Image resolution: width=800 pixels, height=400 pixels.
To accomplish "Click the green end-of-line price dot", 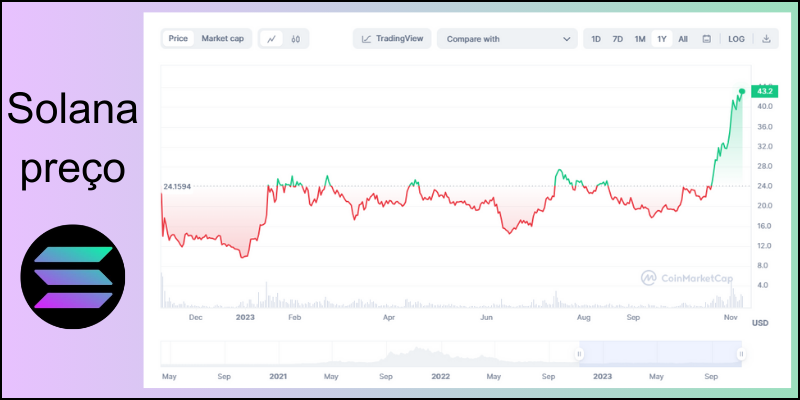I will click(741, 91).
